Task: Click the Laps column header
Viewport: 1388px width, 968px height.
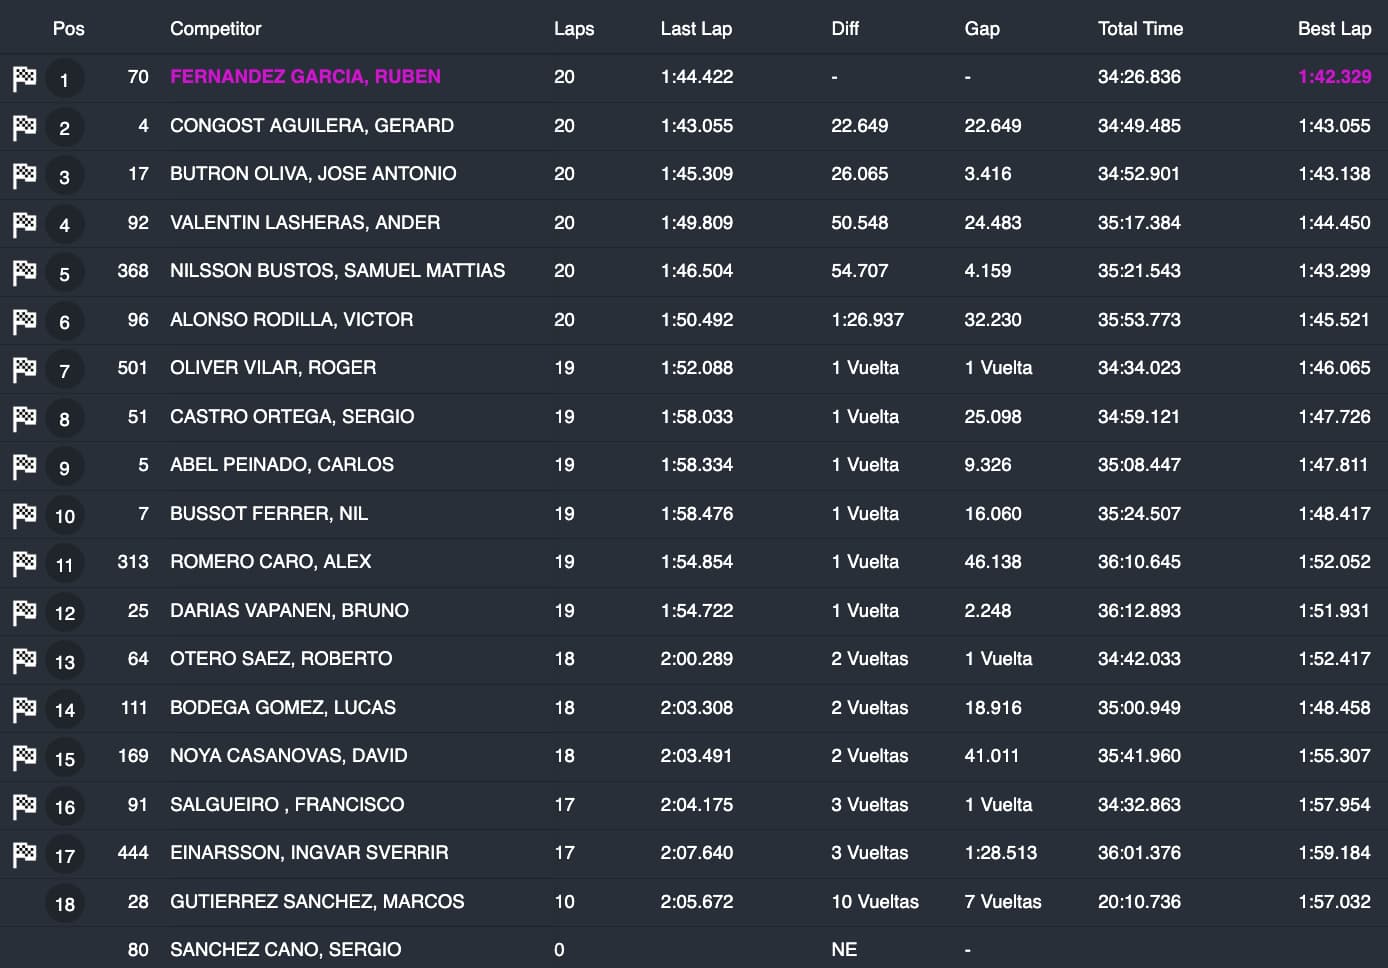Action: click(573, 29)
